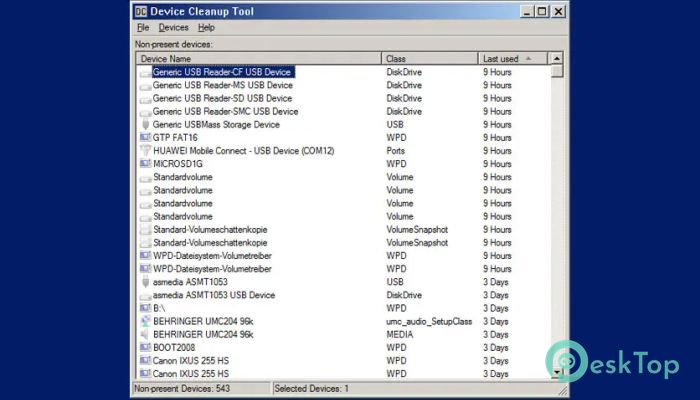Click the B:\ portable device icon
700x400 pixels.
146,308
